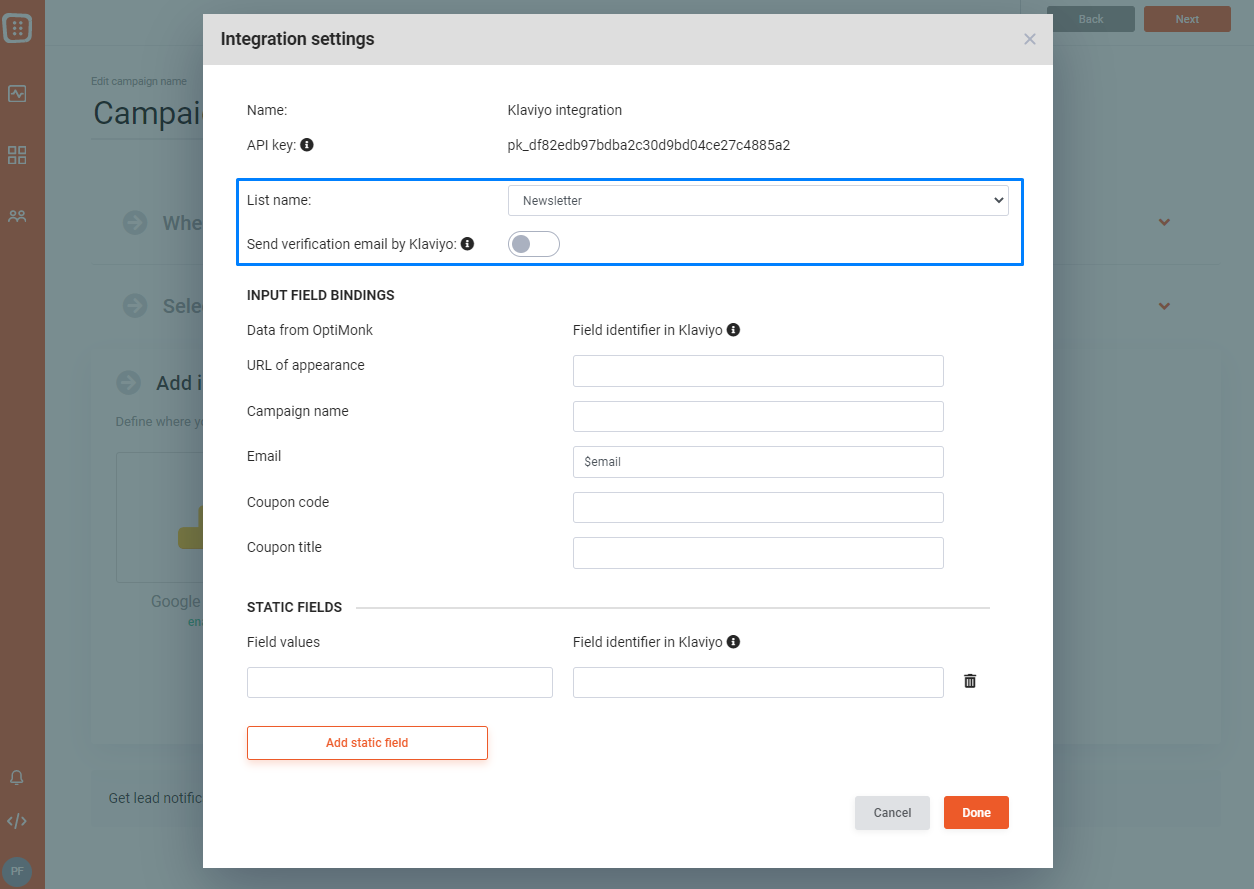Confirm settings with the Done button

[976, 812]
